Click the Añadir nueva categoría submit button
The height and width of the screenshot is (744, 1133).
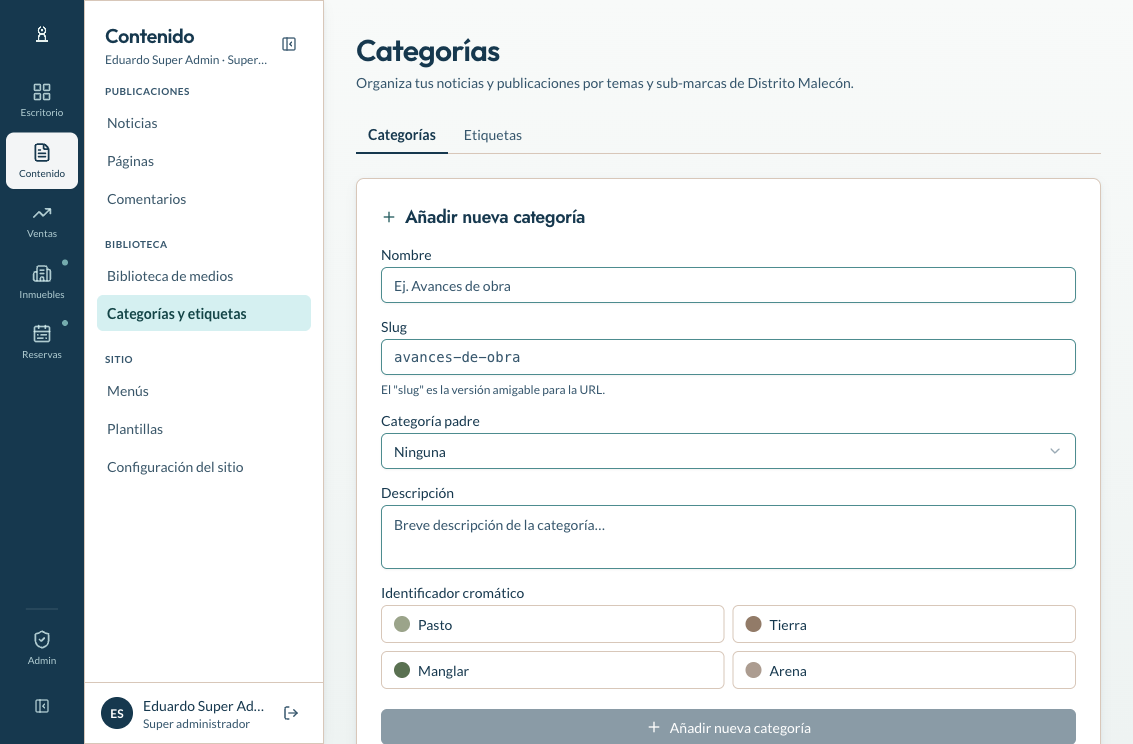pyautogui.click(x=728, y=727)
